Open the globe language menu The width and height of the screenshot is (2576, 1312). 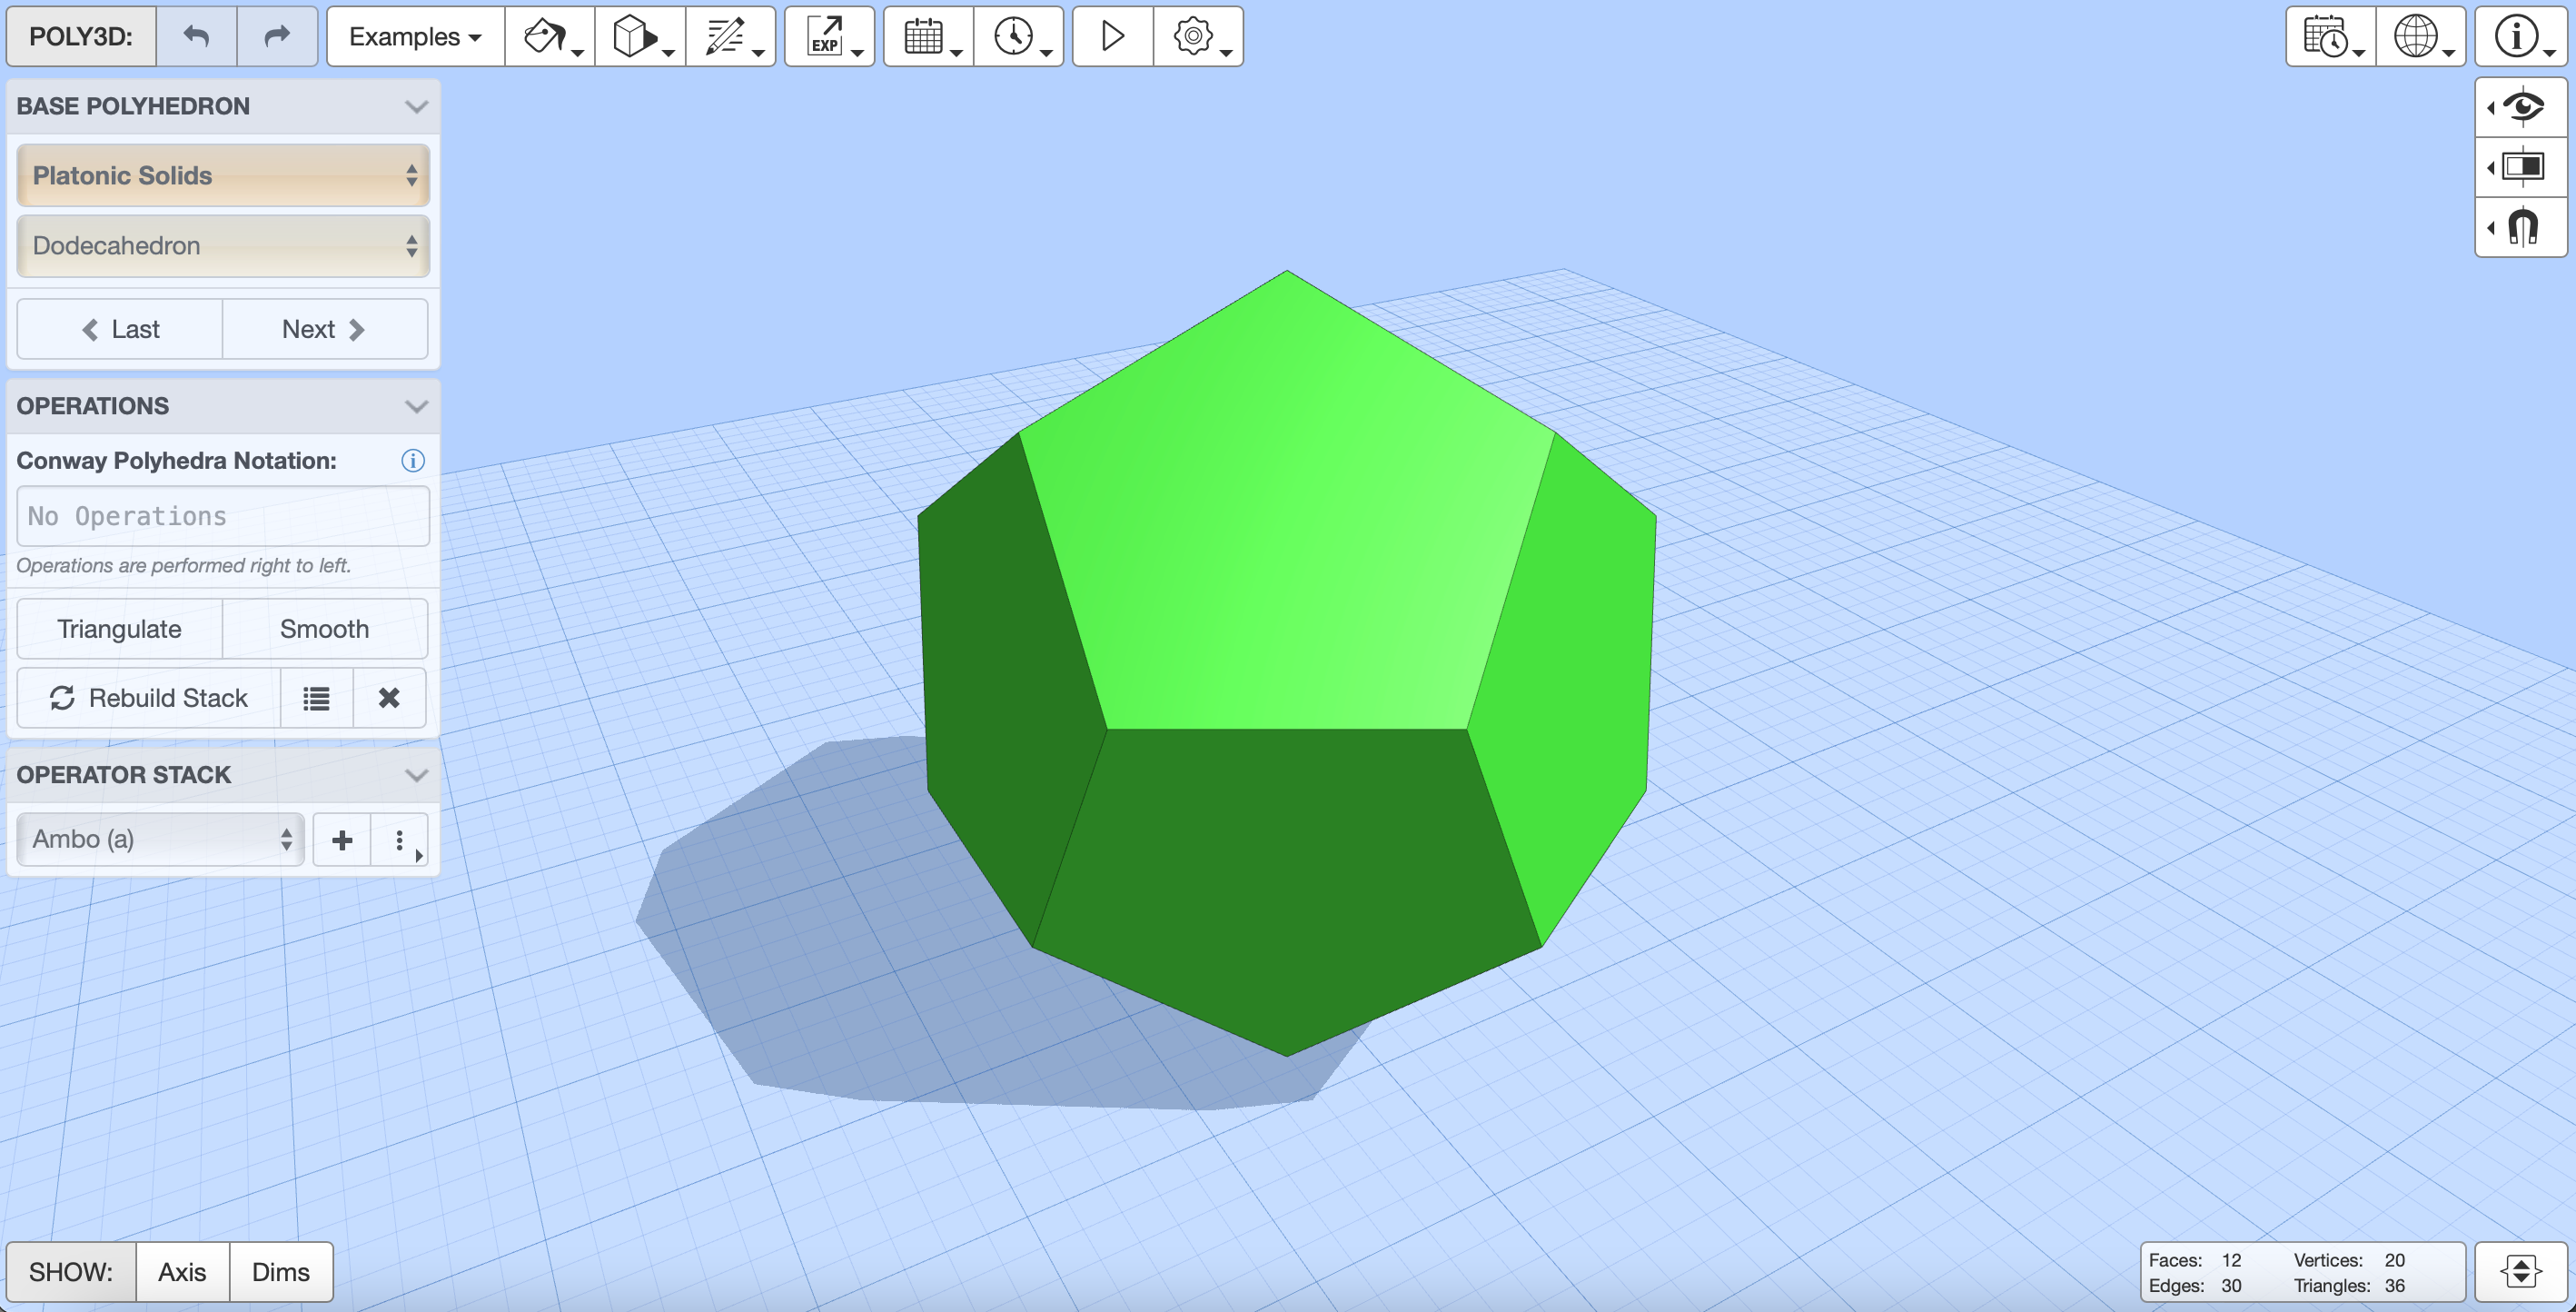[2421, 37]
